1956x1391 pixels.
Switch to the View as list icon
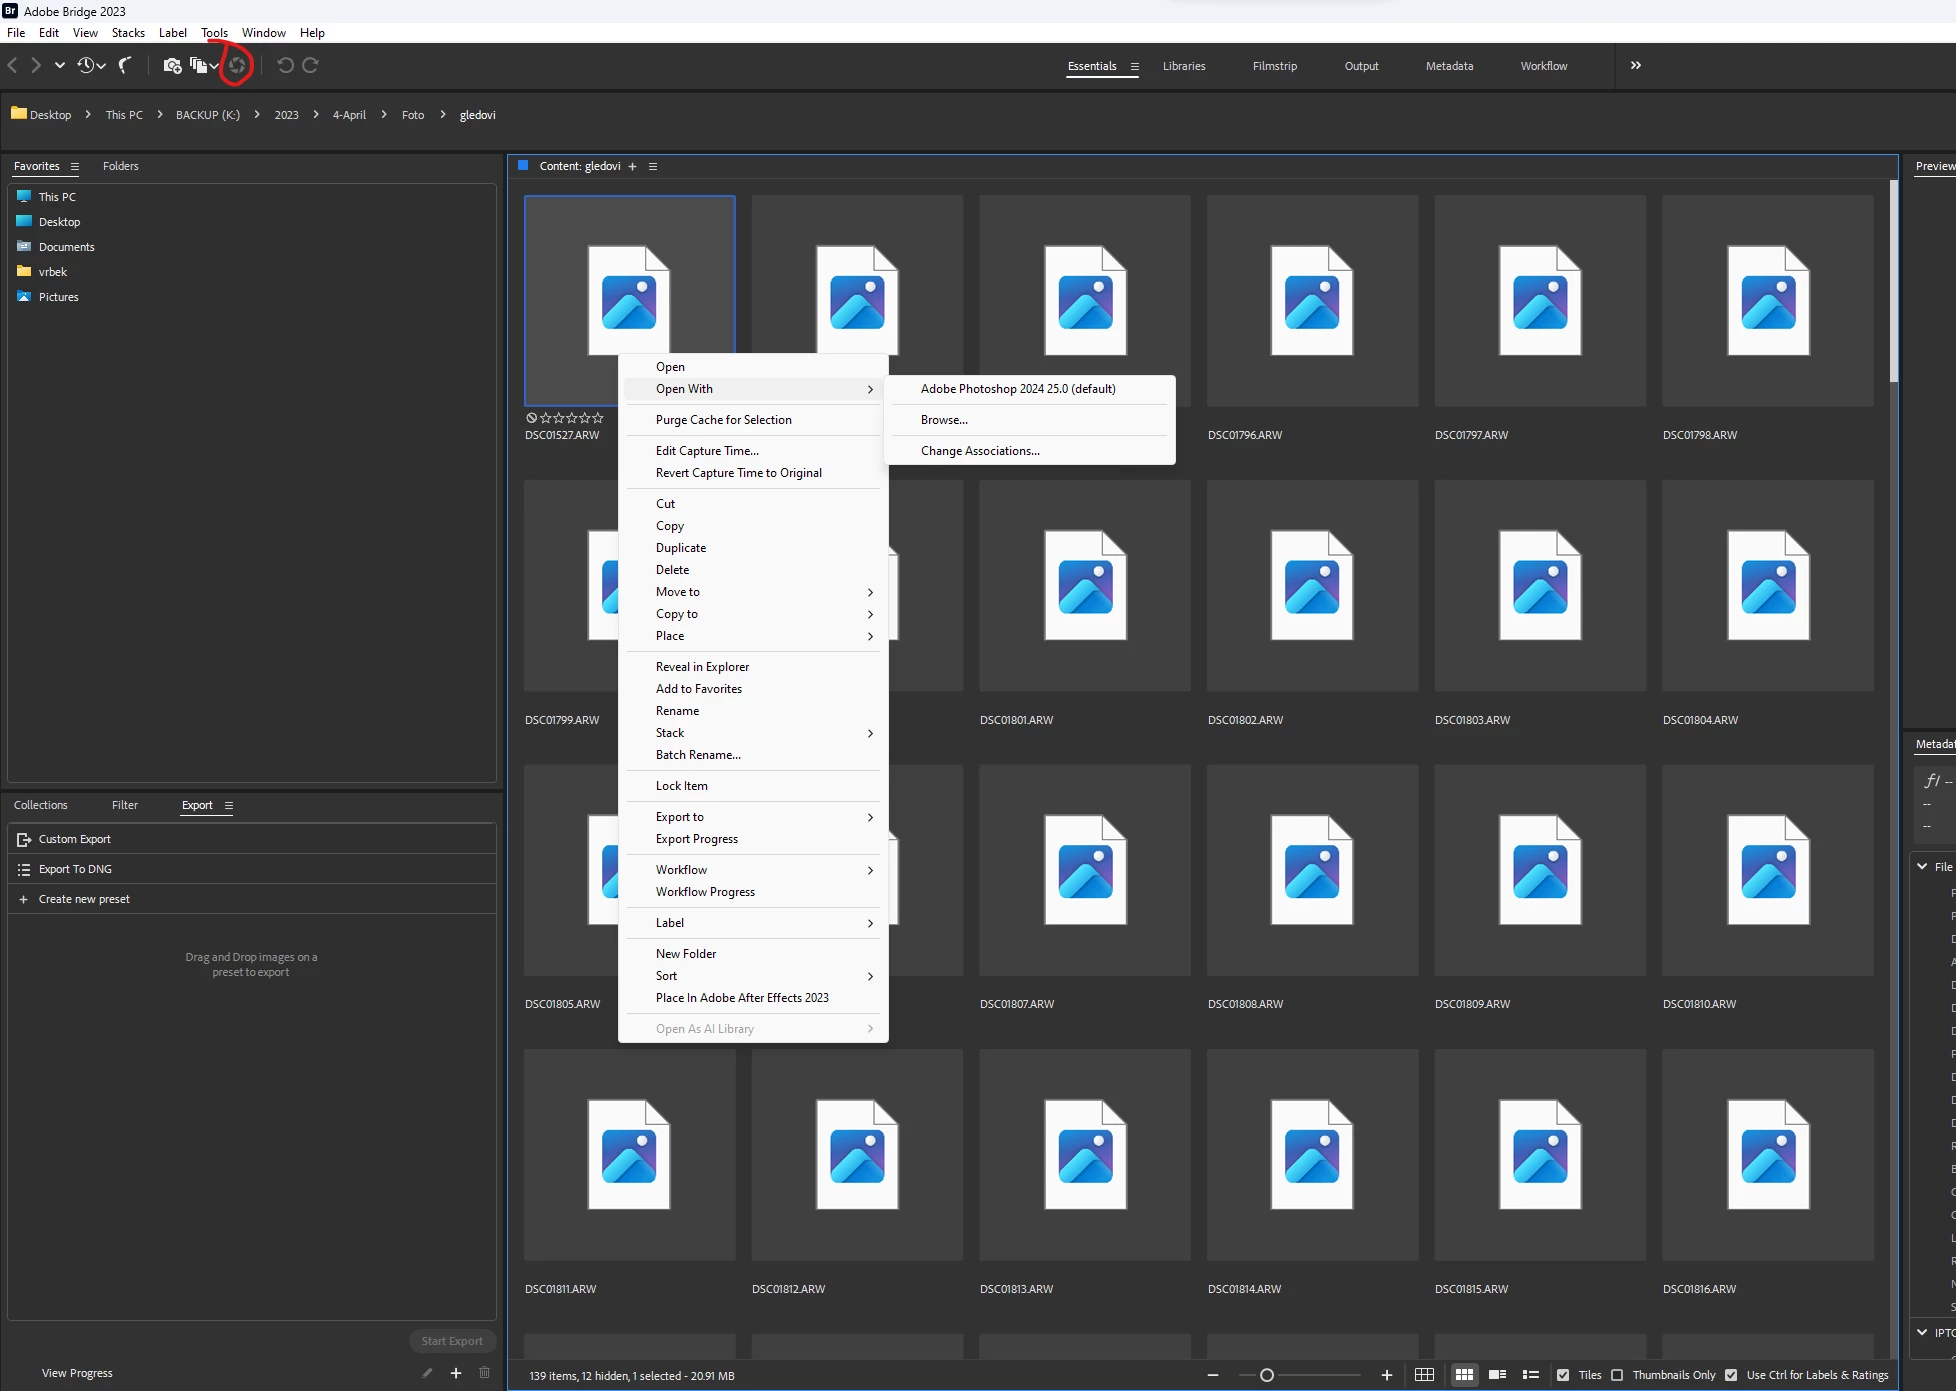1530,1375
